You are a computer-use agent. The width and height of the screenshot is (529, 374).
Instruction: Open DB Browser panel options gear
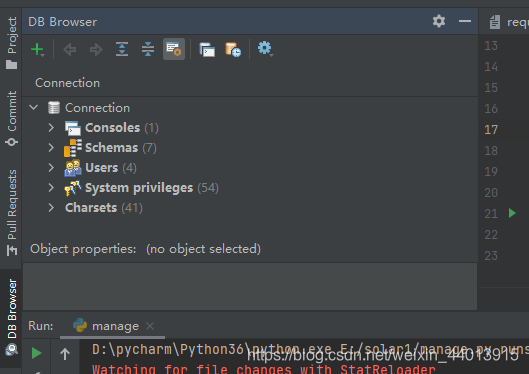click(x=439, y=21)
